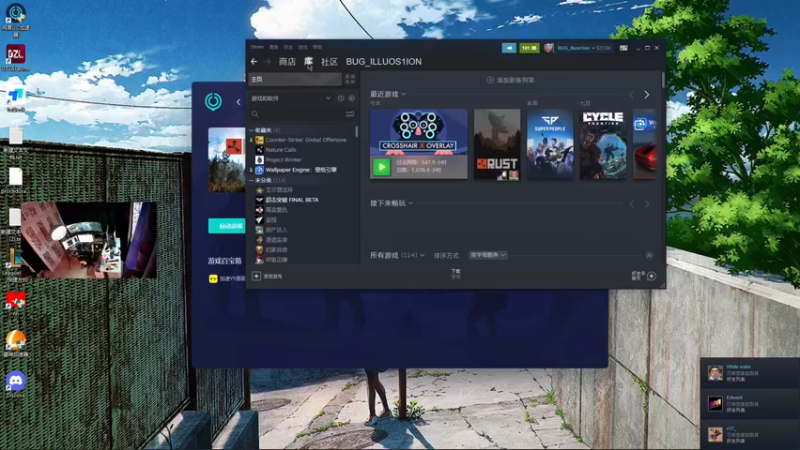Open the BUG_Illuos1on account dropdown

click(584, 48)
